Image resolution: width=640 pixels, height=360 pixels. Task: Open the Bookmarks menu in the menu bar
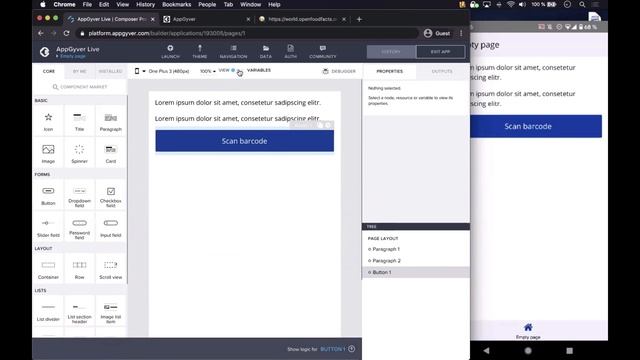pyautogui.click(x=176, y=4)
